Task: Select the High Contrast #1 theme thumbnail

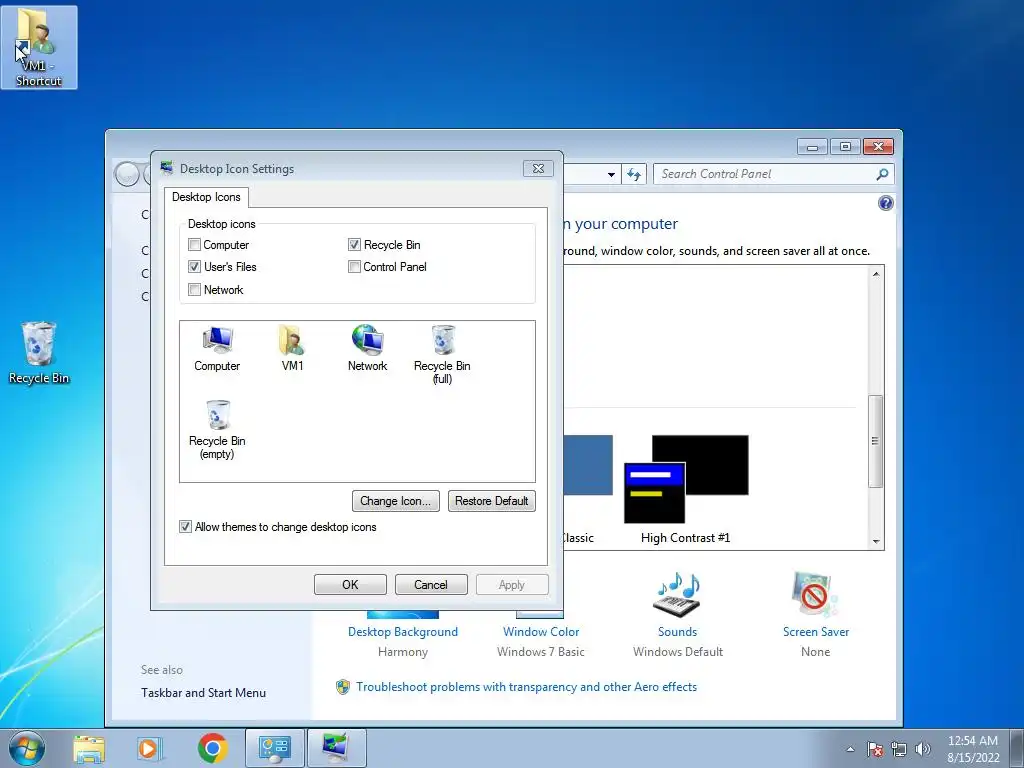Action: coord(686,479)
